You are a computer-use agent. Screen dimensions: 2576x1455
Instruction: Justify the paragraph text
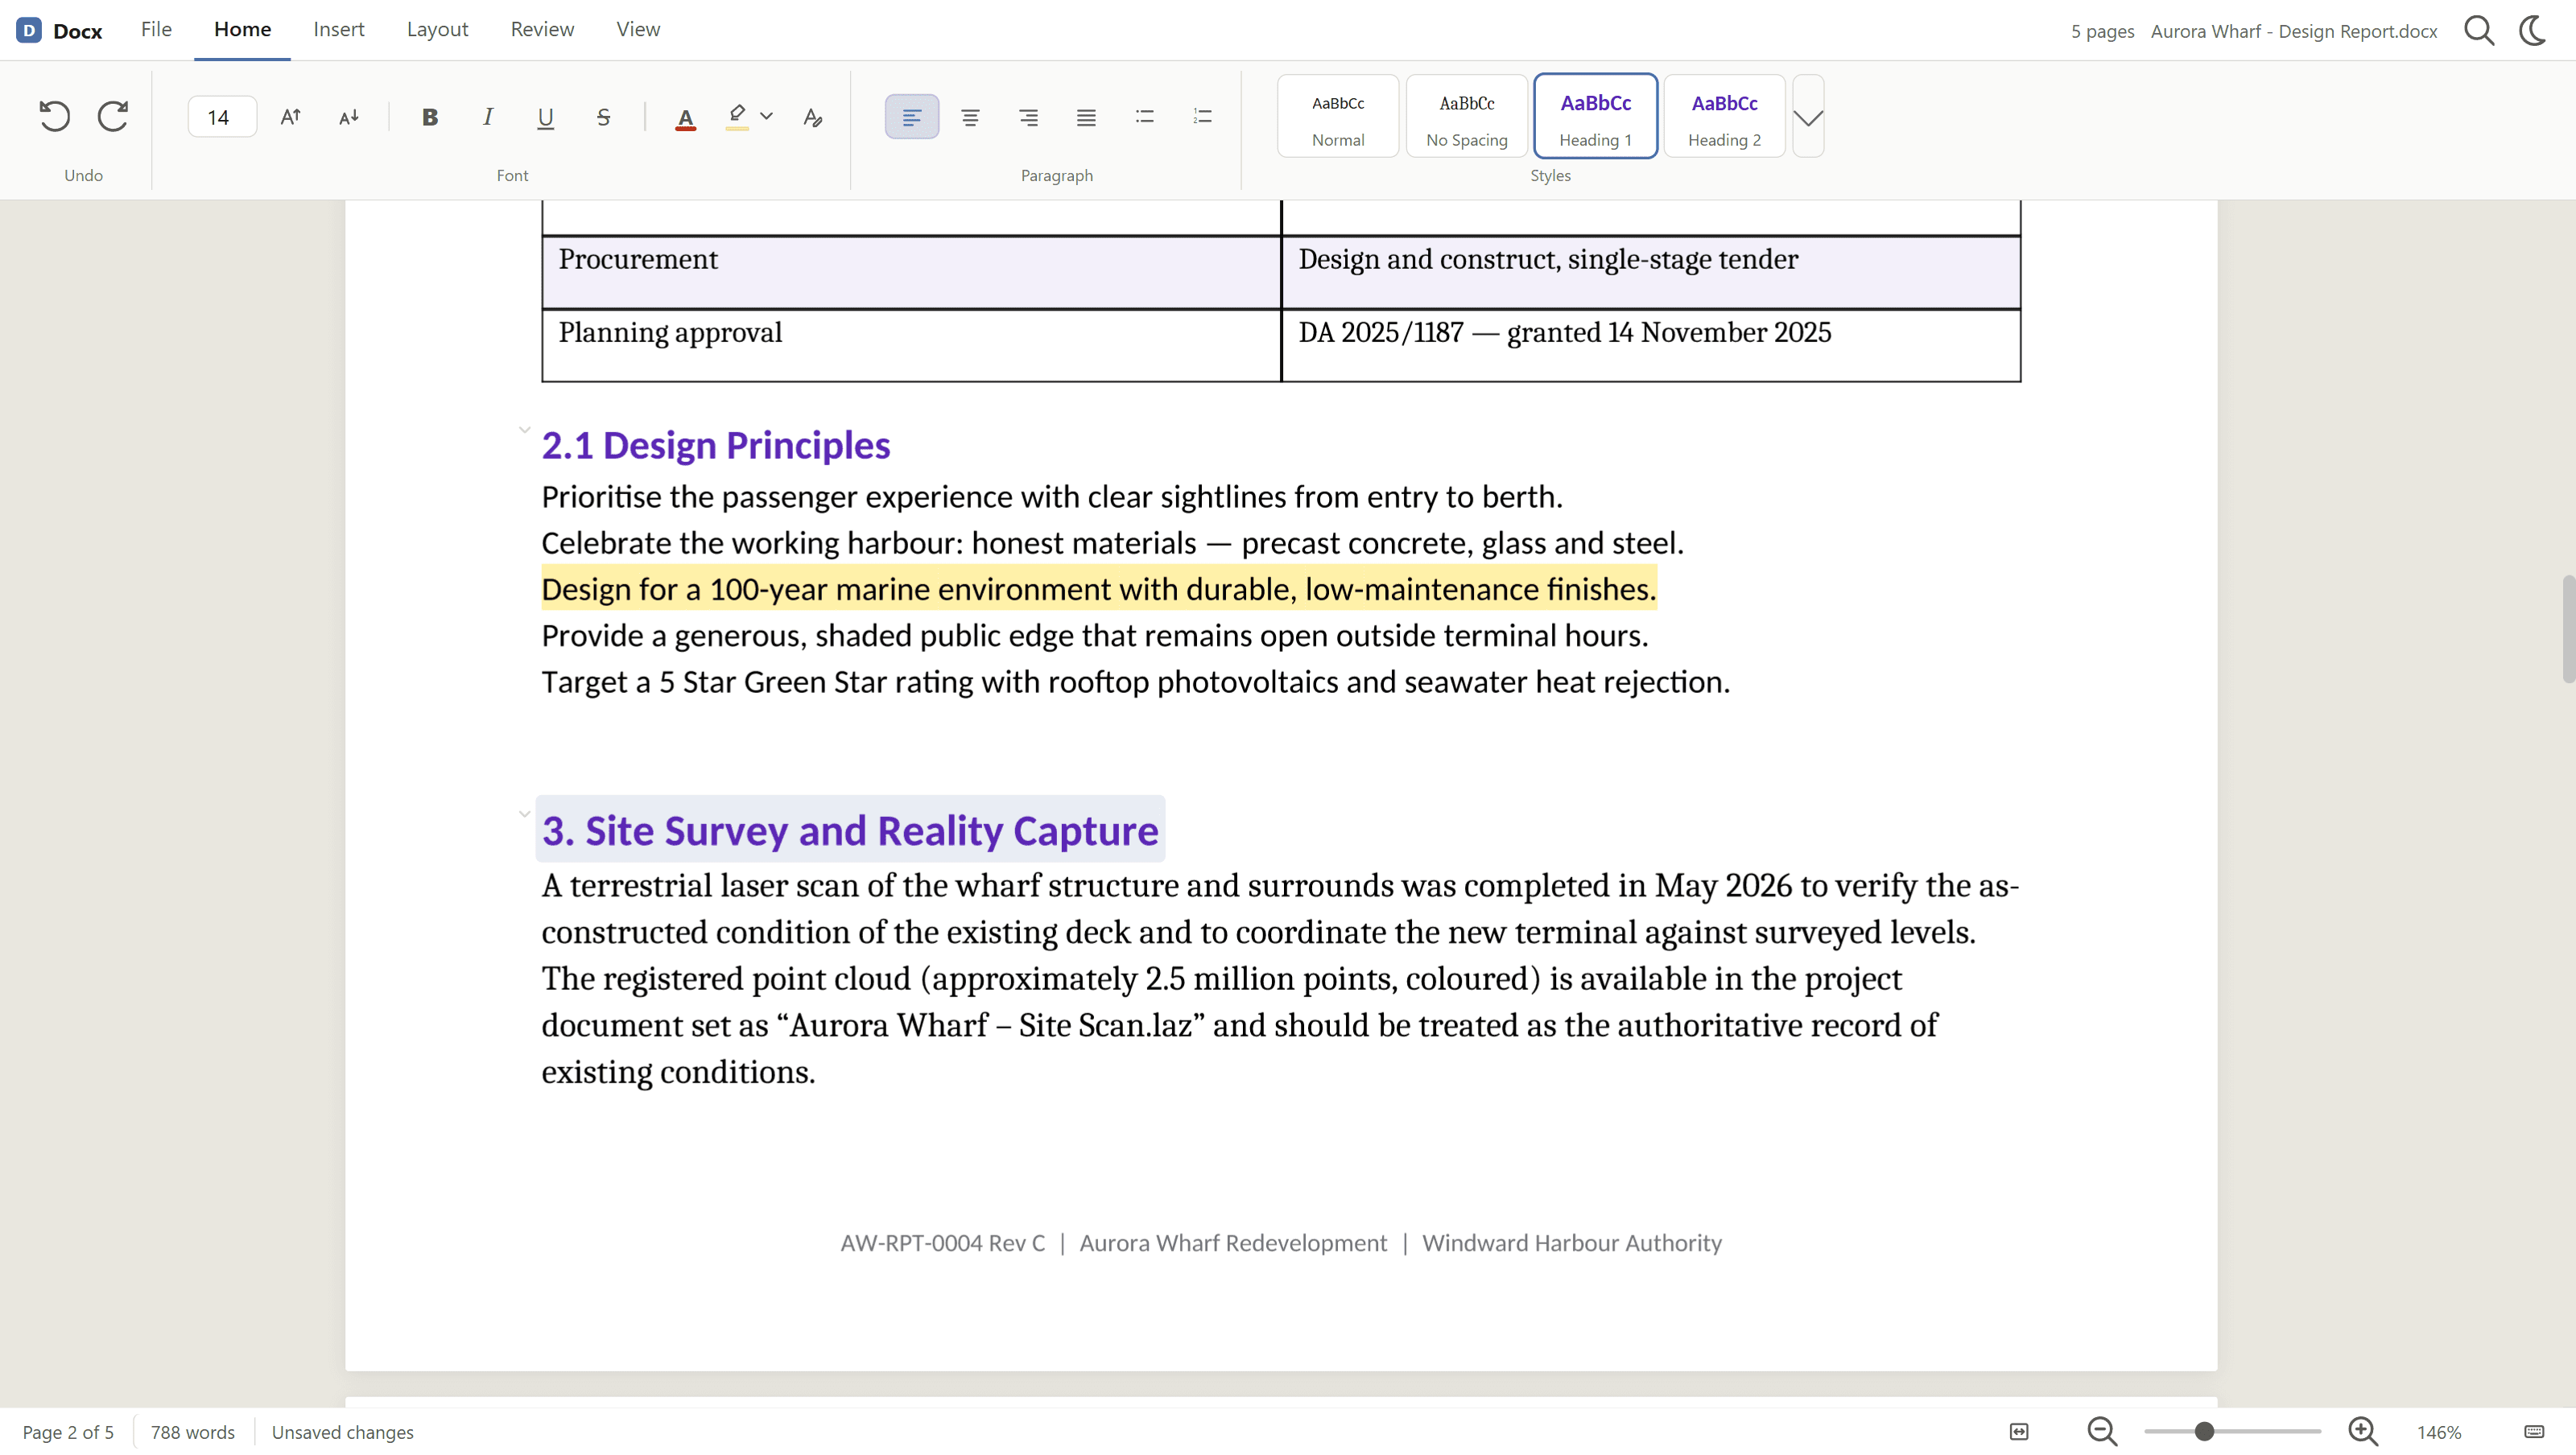(x=1086, y=117)
